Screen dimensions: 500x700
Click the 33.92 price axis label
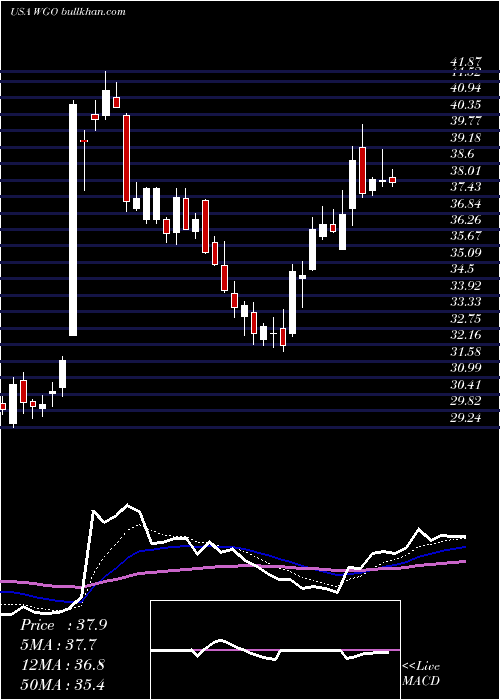tap(466, 286)
